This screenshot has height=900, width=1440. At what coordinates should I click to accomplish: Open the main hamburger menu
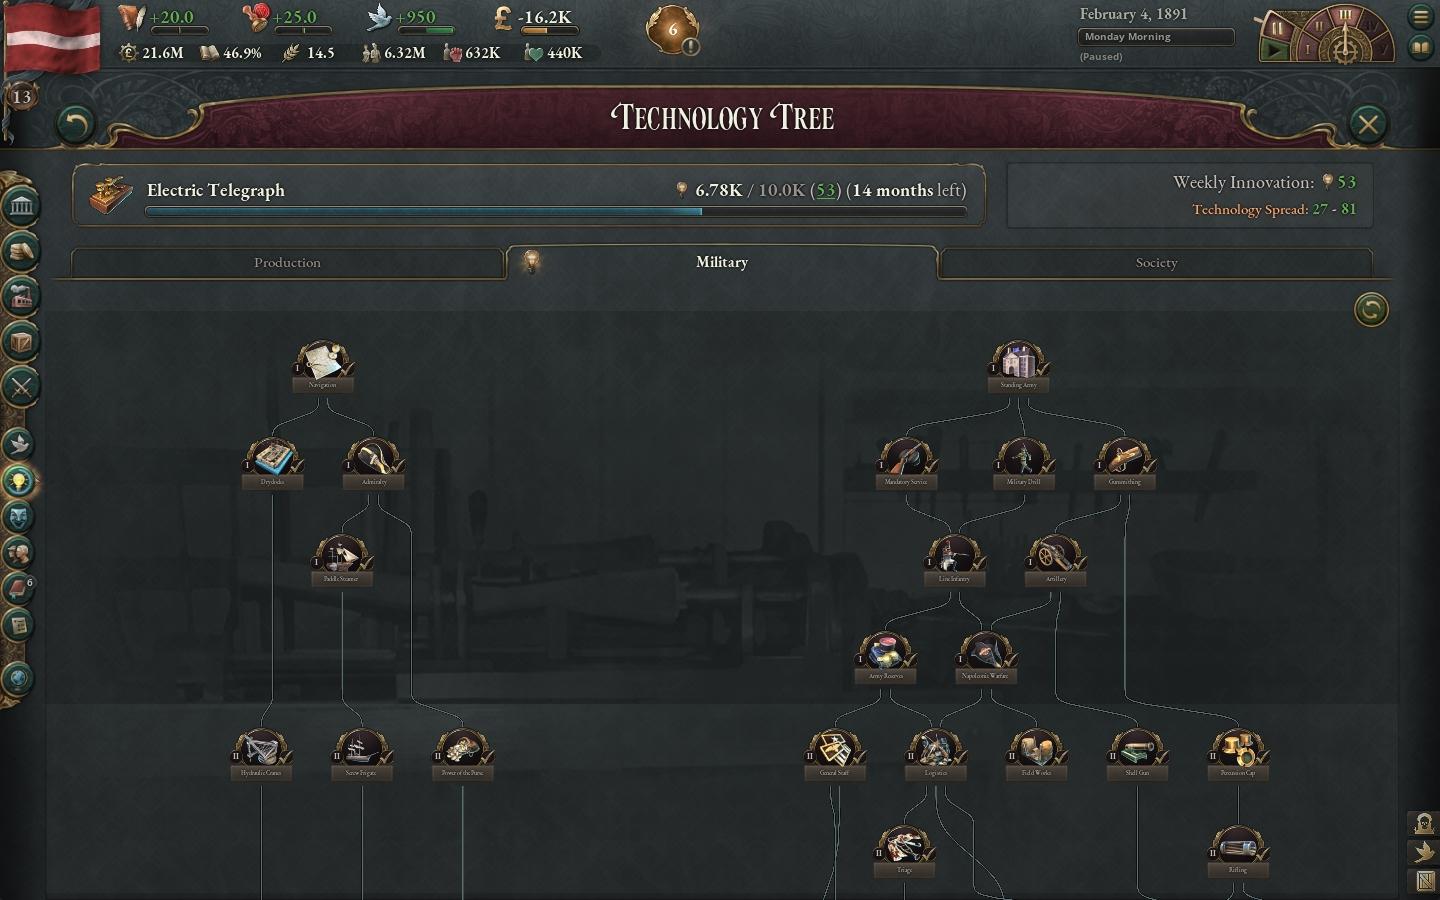tap(1421, 16)
